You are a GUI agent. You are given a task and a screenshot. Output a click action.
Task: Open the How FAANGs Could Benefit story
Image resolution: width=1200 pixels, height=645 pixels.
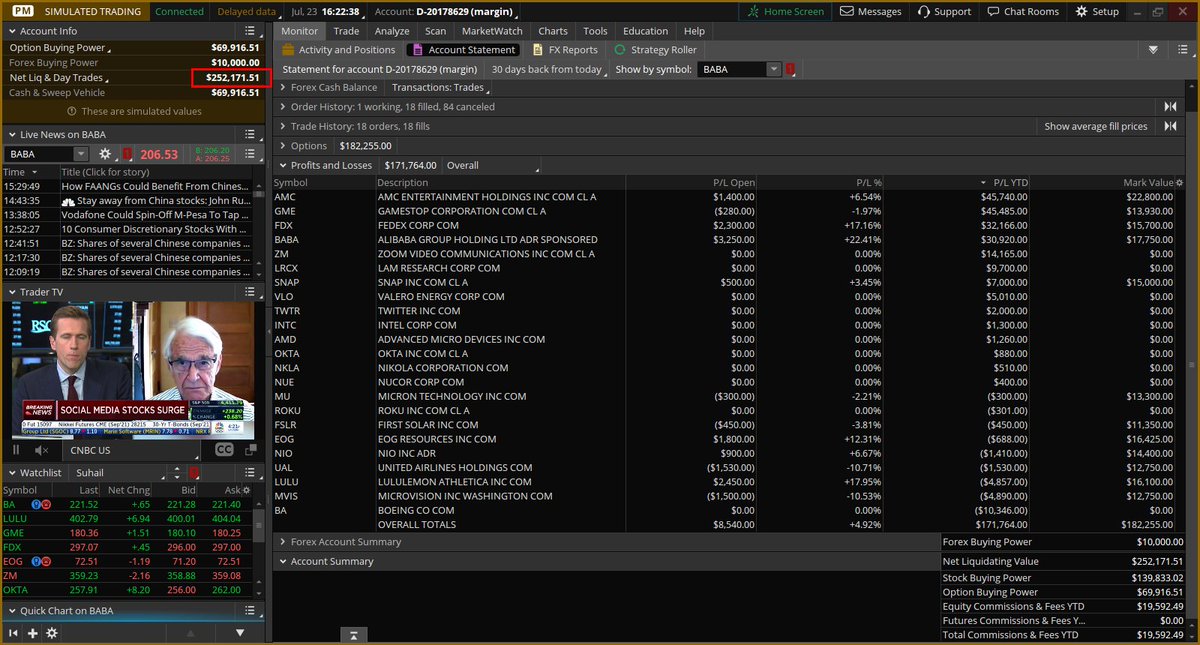click(x=155, y=186)
